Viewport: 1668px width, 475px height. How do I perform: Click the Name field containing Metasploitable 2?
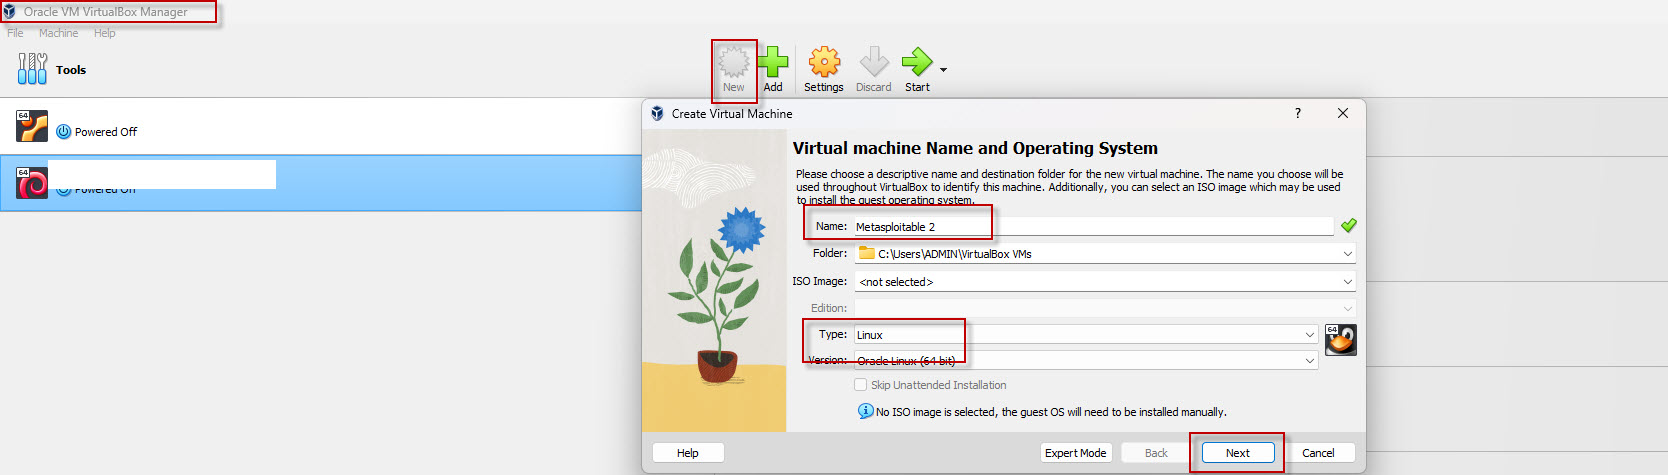pyautogui.click(x=1093, y=227)
